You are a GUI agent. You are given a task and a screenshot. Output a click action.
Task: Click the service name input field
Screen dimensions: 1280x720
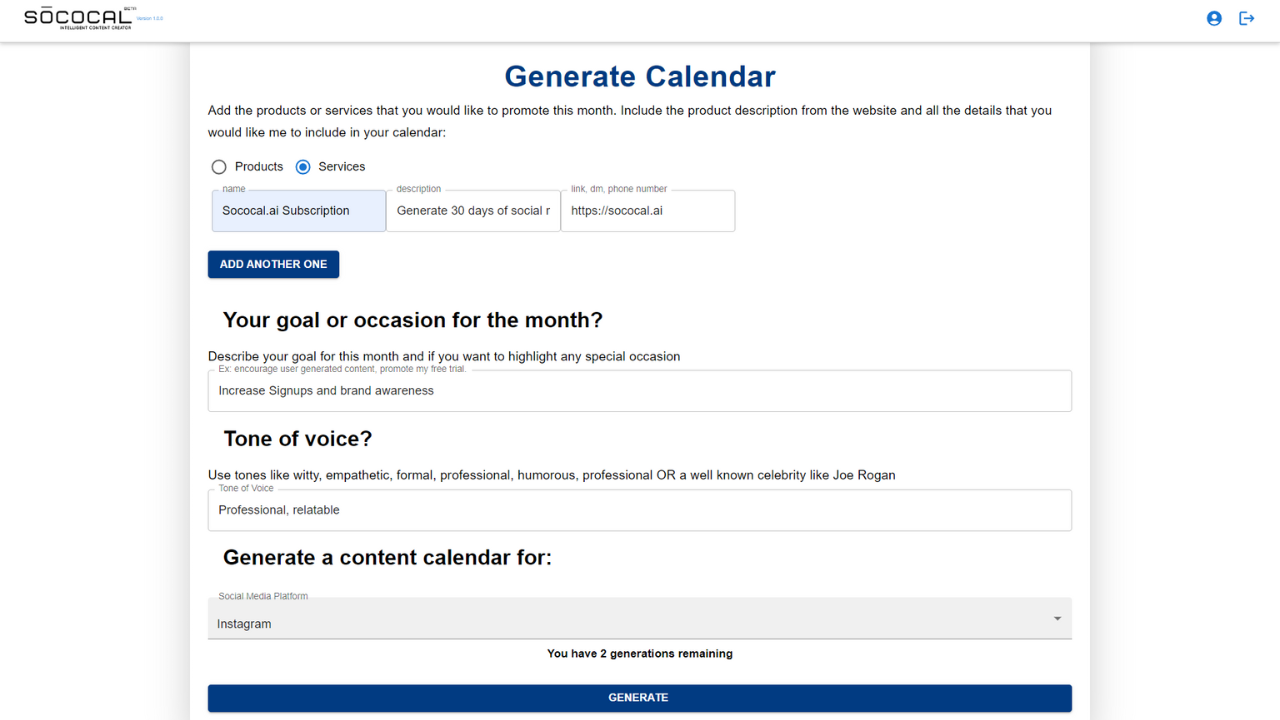point(298,211)
